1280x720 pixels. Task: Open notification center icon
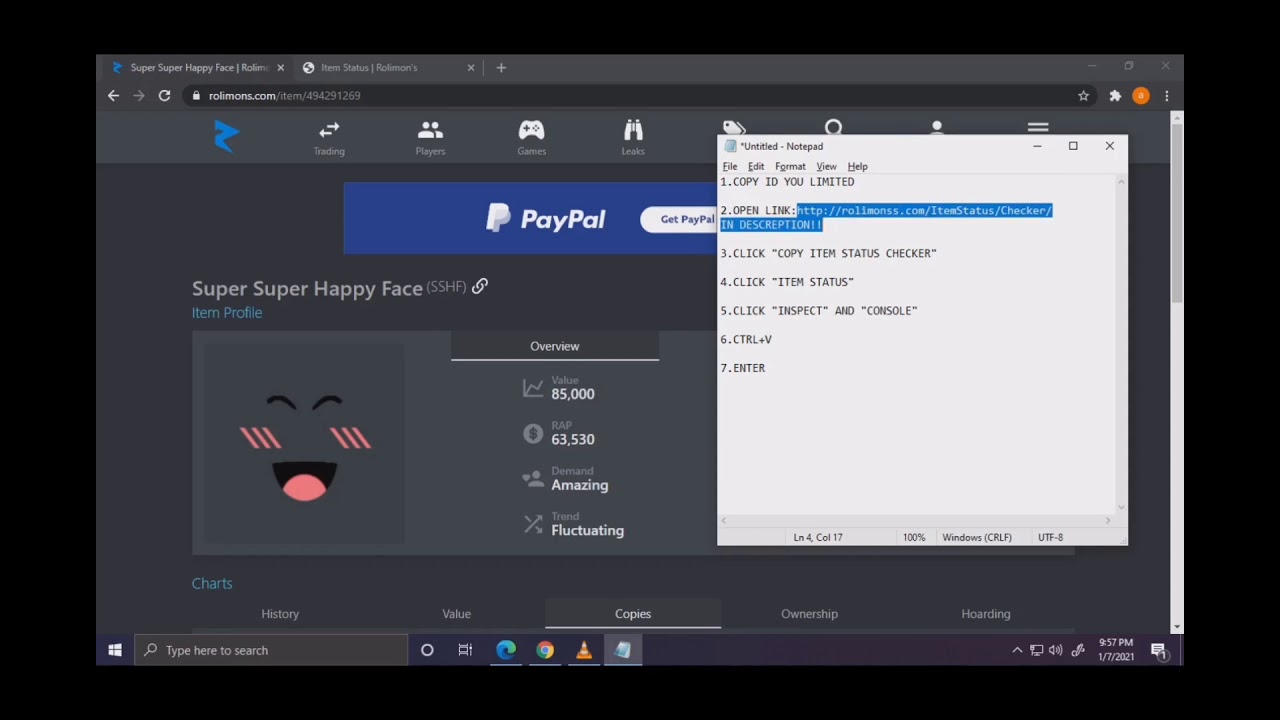tap(1158, 650)
